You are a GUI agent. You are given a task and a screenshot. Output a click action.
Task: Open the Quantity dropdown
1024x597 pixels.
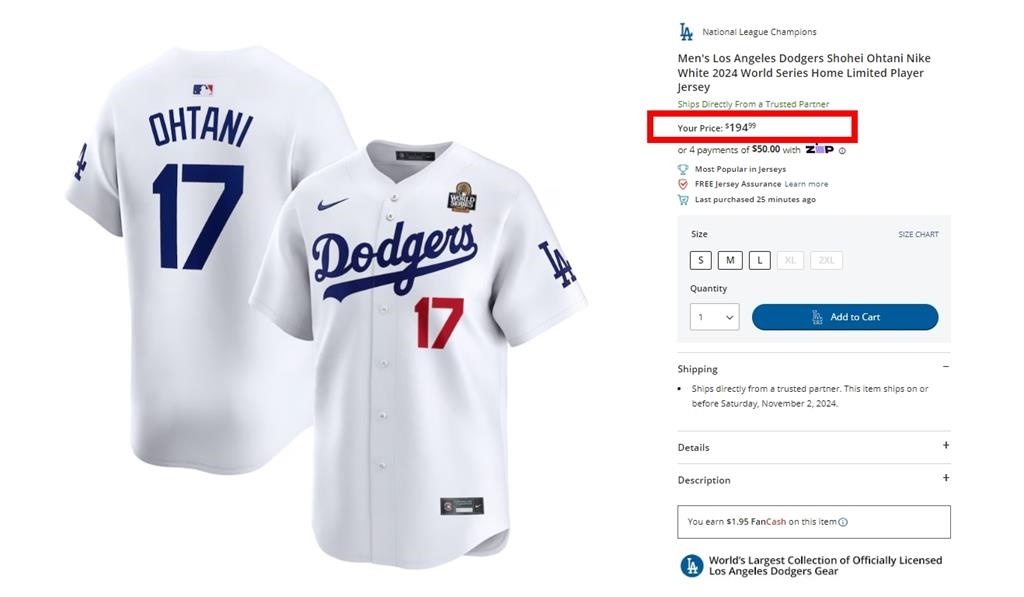point(714,317)
